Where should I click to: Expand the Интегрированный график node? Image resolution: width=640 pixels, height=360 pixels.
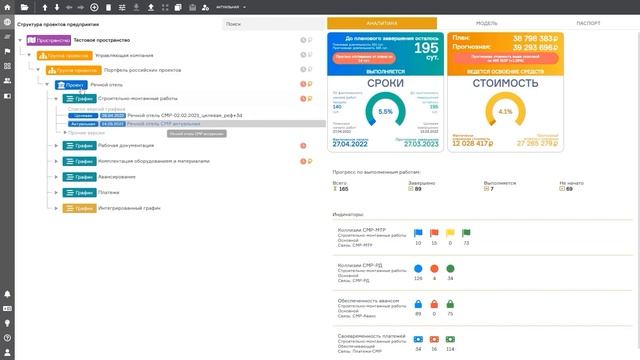point(56,208)
